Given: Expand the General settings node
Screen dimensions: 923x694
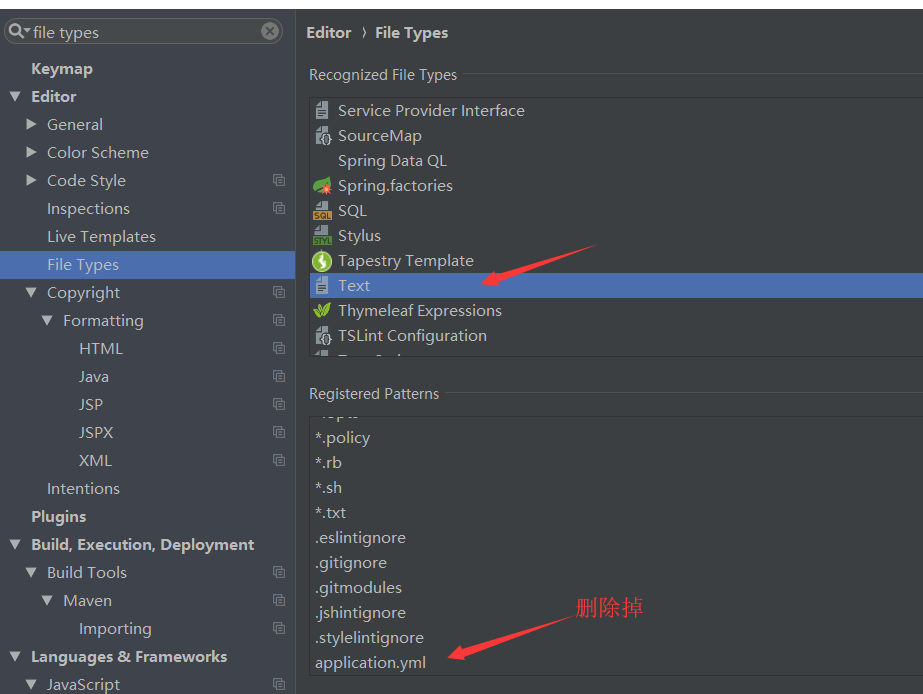Looking at the screenshot, I should (x=31, y=124).
